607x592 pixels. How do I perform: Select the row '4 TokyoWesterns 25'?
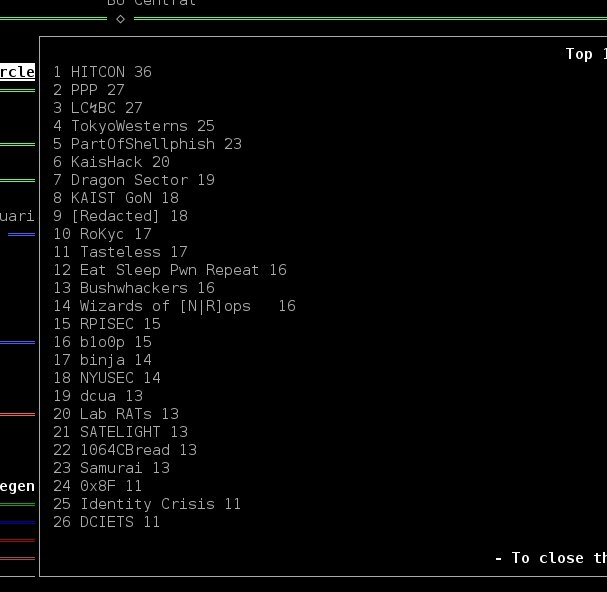(x=134, y=126)
